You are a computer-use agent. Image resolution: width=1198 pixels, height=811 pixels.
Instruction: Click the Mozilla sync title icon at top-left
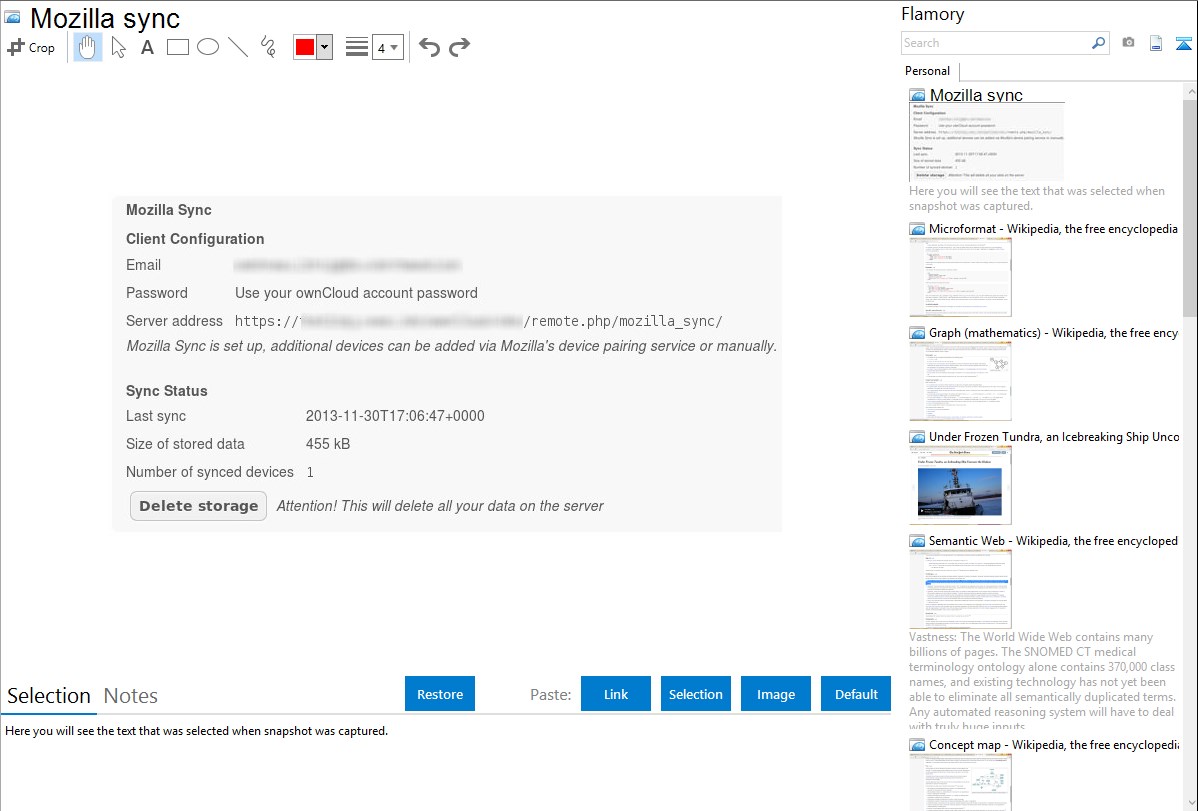click(12, 17)
